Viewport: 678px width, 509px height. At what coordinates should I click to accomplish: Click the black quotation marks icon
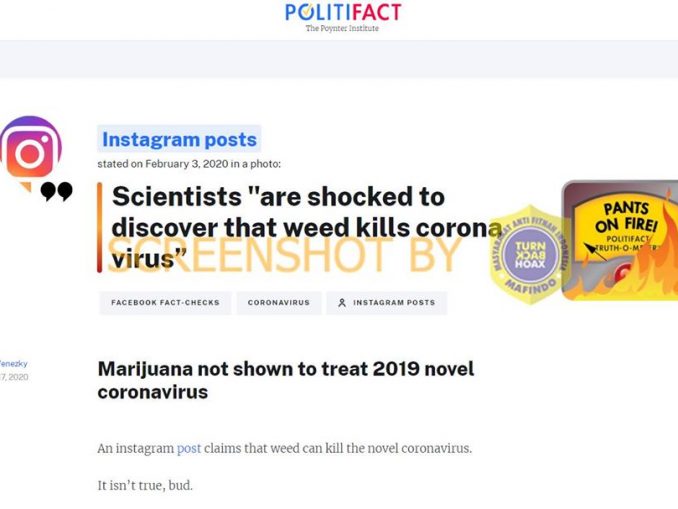tap(56, 191)
